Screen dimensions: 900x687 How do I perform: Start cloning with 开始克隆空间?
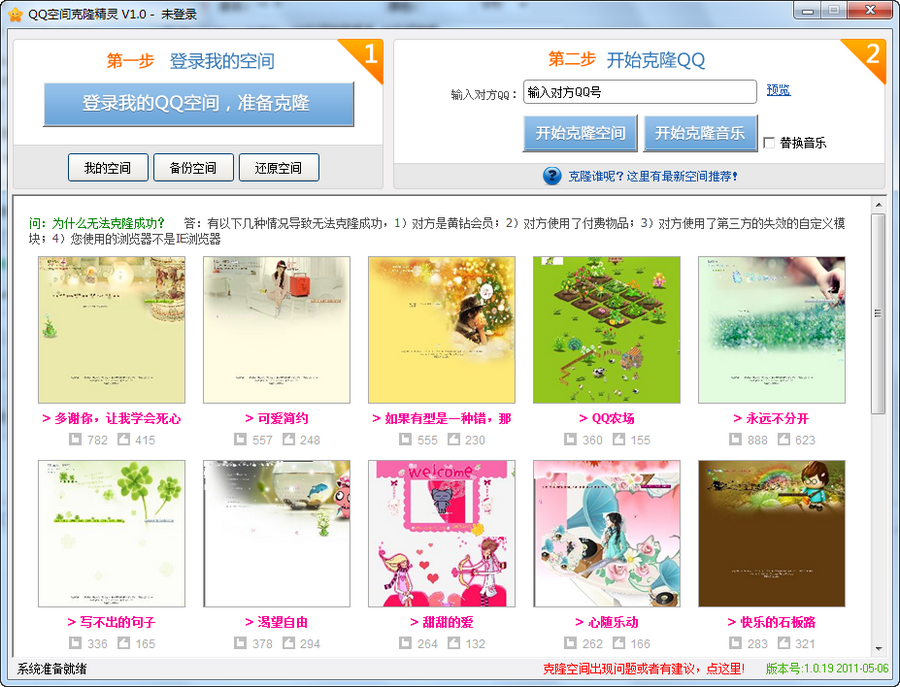580,133
